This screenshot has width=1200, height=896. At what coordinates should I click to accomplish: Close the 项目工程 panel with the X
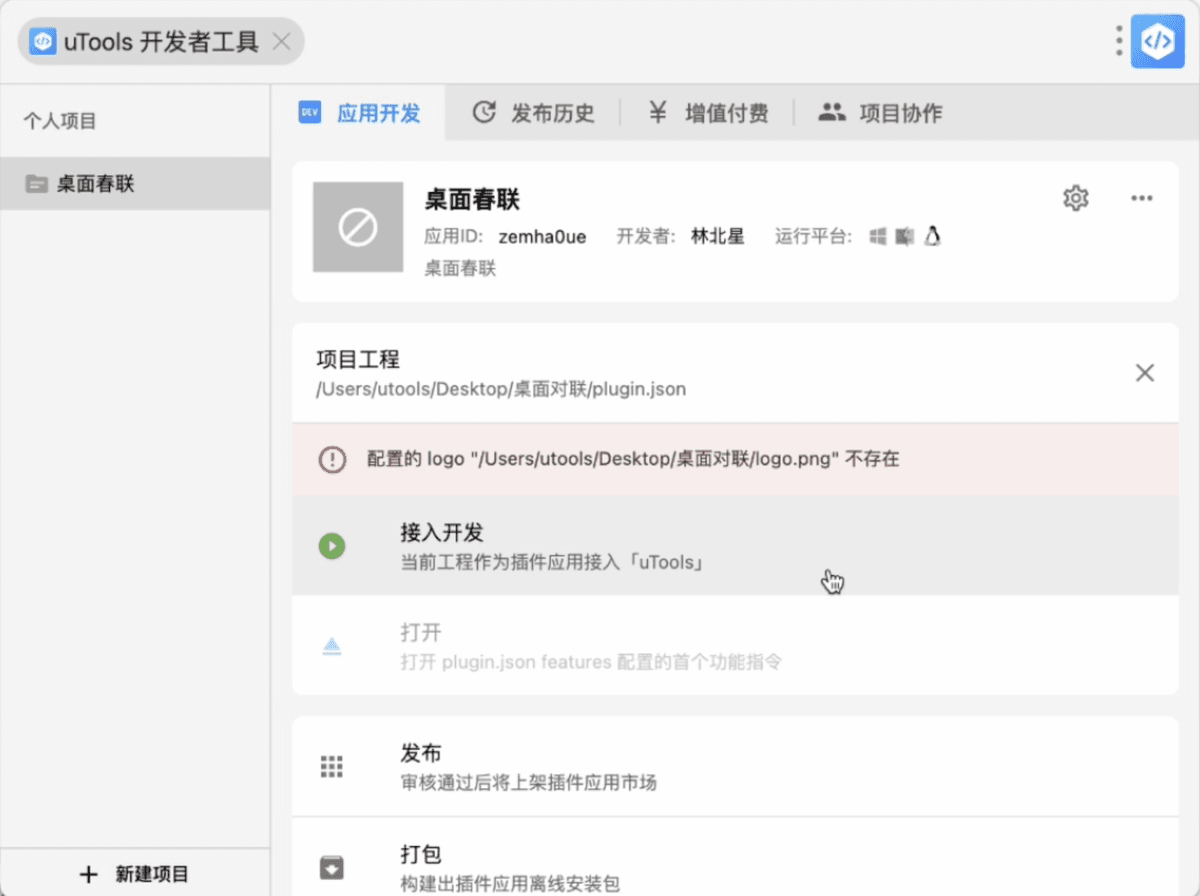1145,372
